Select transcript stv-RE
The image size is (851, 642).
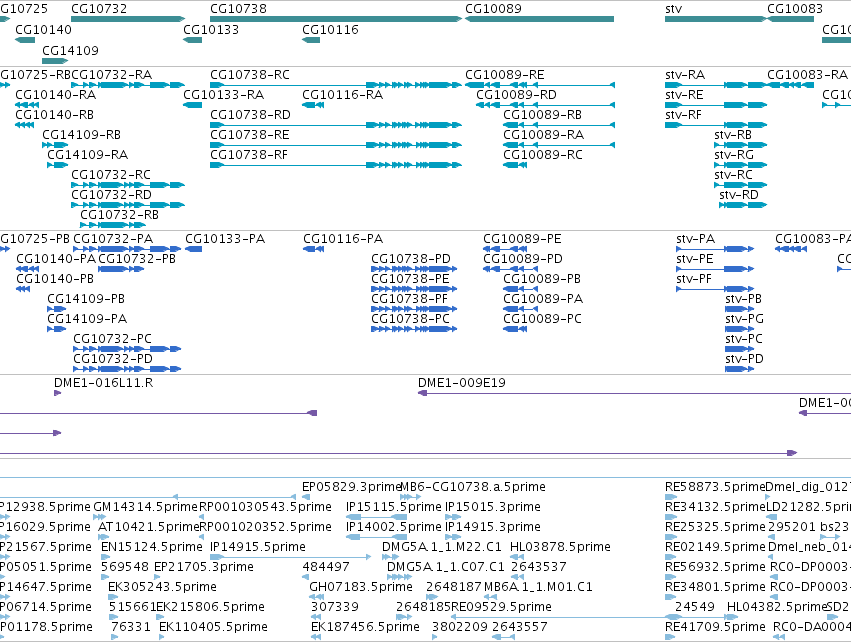pos(684,94)
